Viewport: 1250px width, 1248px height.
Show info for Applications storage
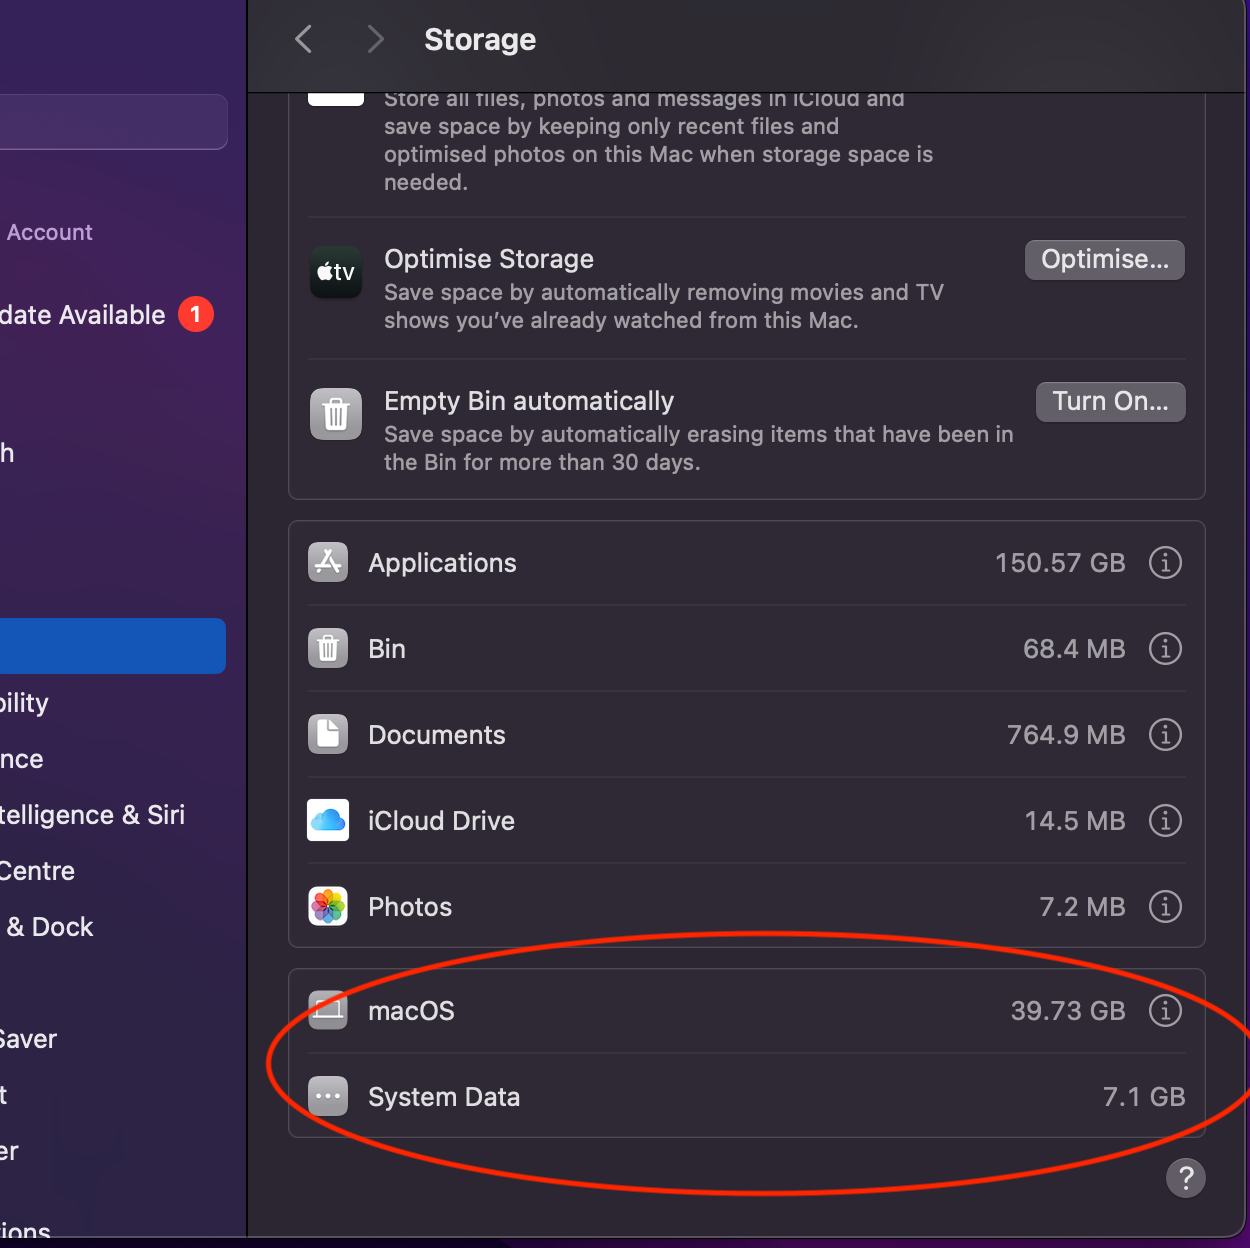pyautogui.click(x=1165, y=562)
